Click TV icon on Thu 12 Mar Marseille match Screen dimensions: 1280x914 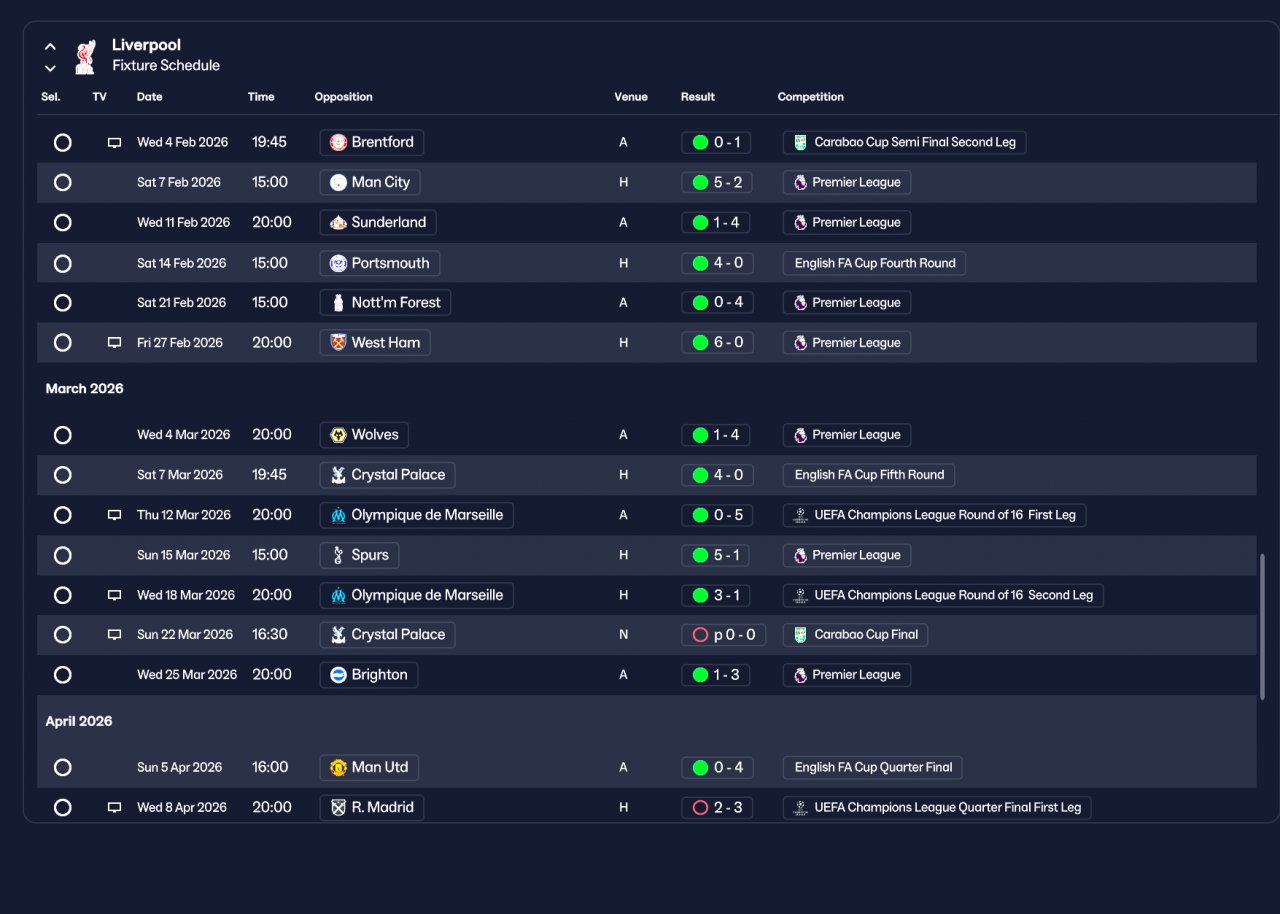[114, 515]
